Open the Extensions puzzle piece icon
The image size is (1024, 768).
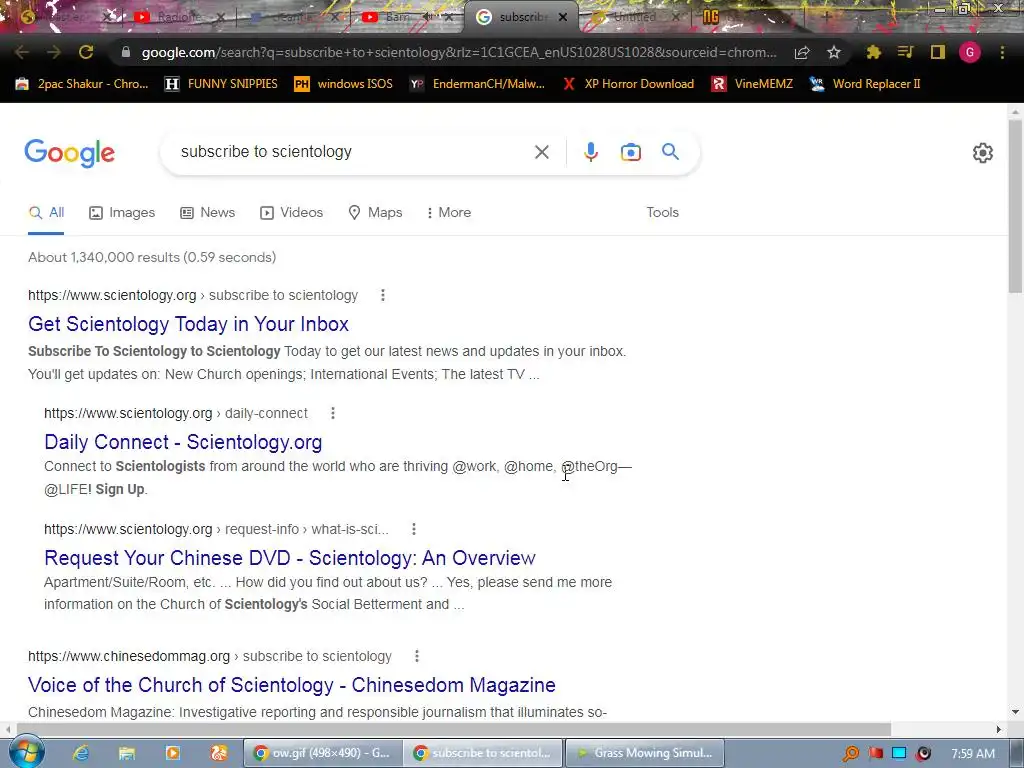[873, 52]
